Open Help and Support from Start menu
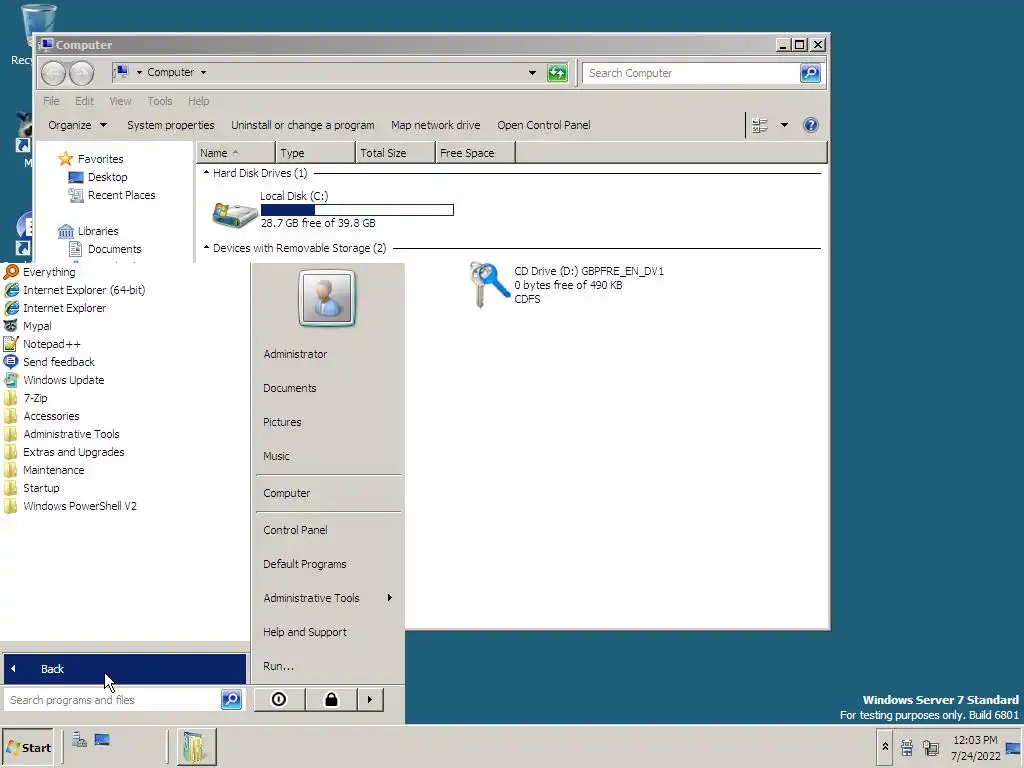The width and height of the screenshot is (1024, 768). [x=304, y=632]
